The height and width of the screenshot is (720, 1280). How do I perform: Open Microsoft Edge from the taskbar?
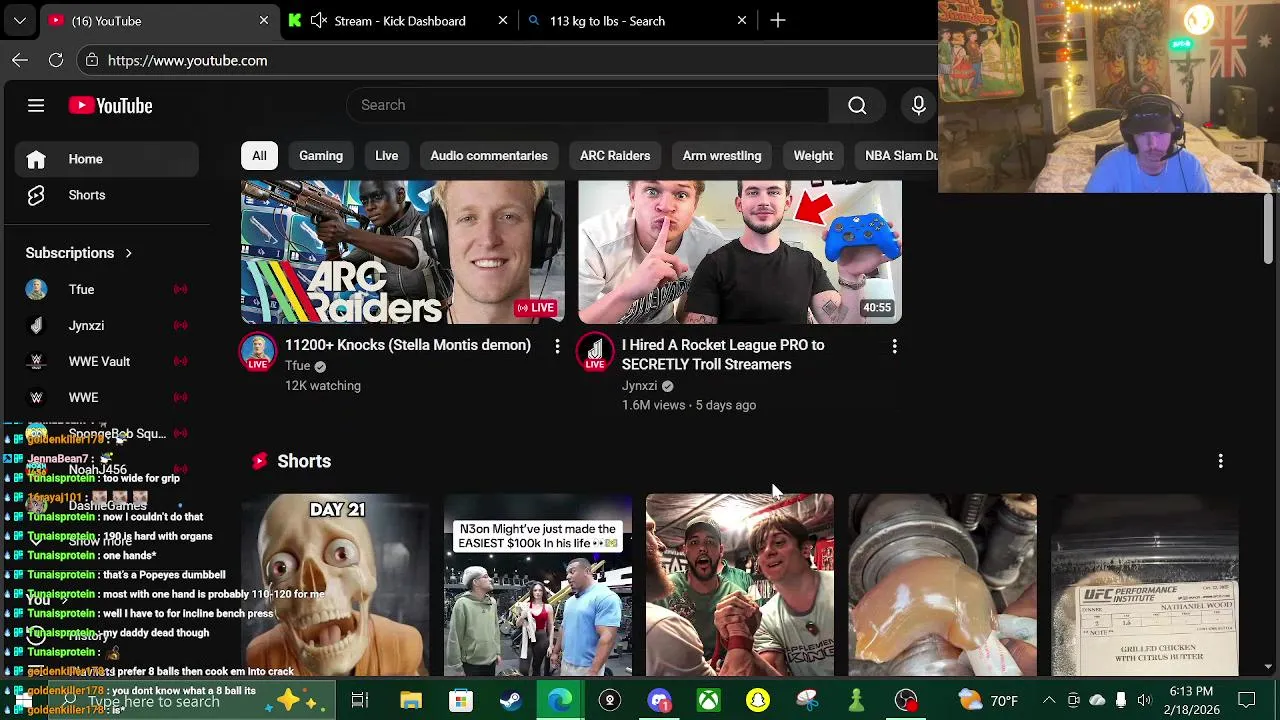click(x=559, y=700)
